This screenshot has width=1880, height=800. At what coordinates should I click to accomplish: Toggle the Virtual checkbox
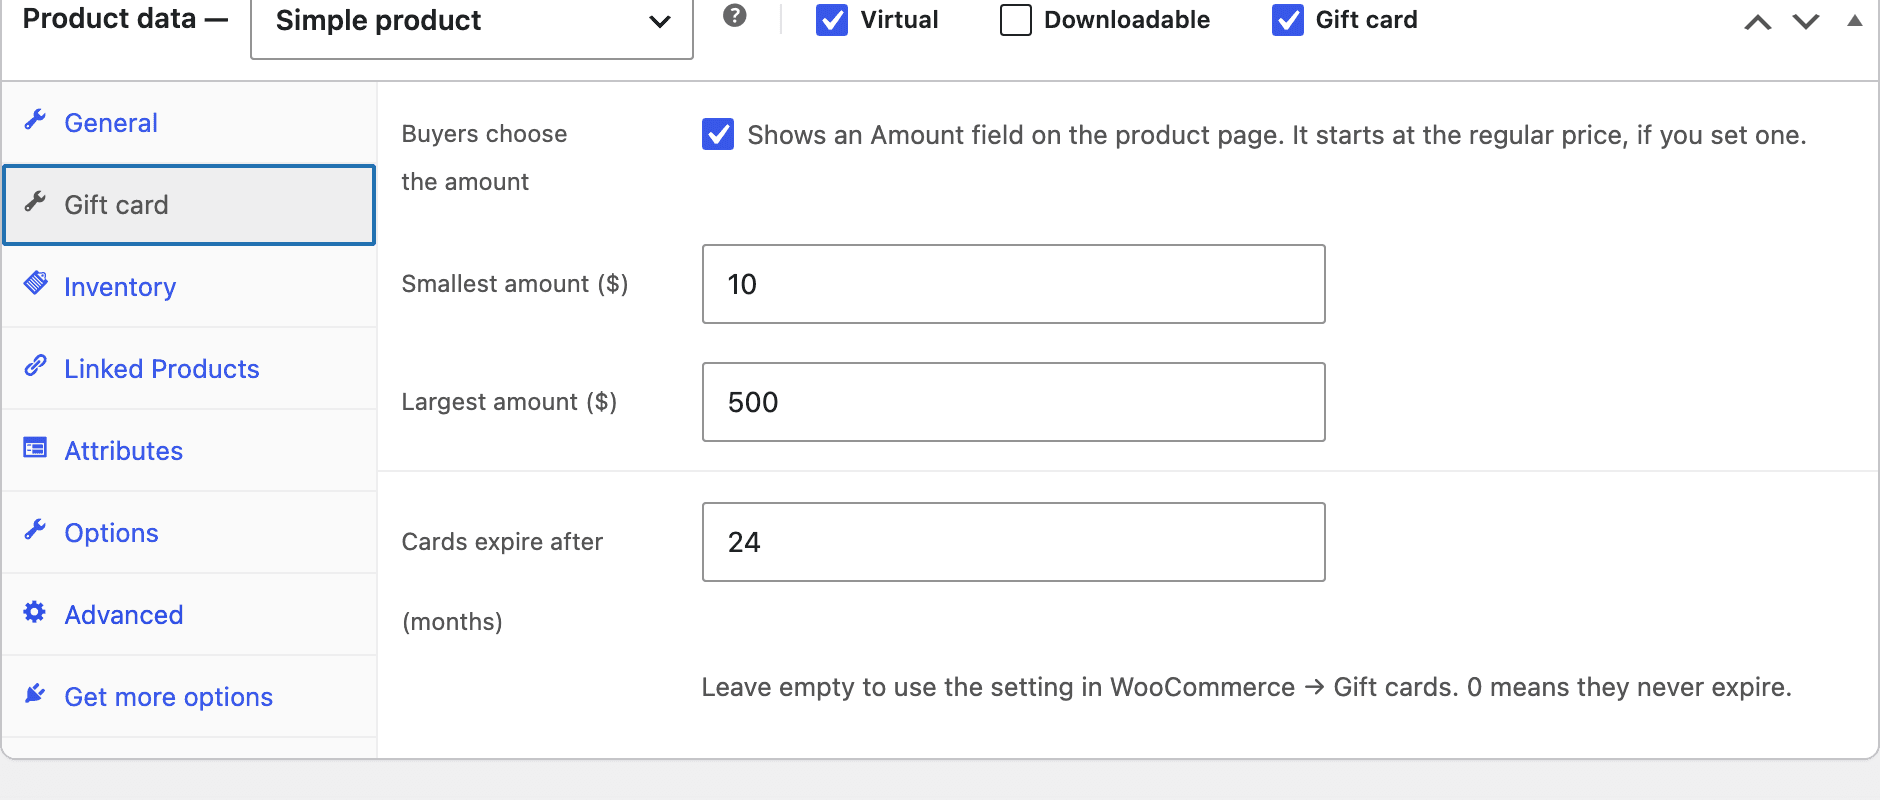(x=832, y=20)
